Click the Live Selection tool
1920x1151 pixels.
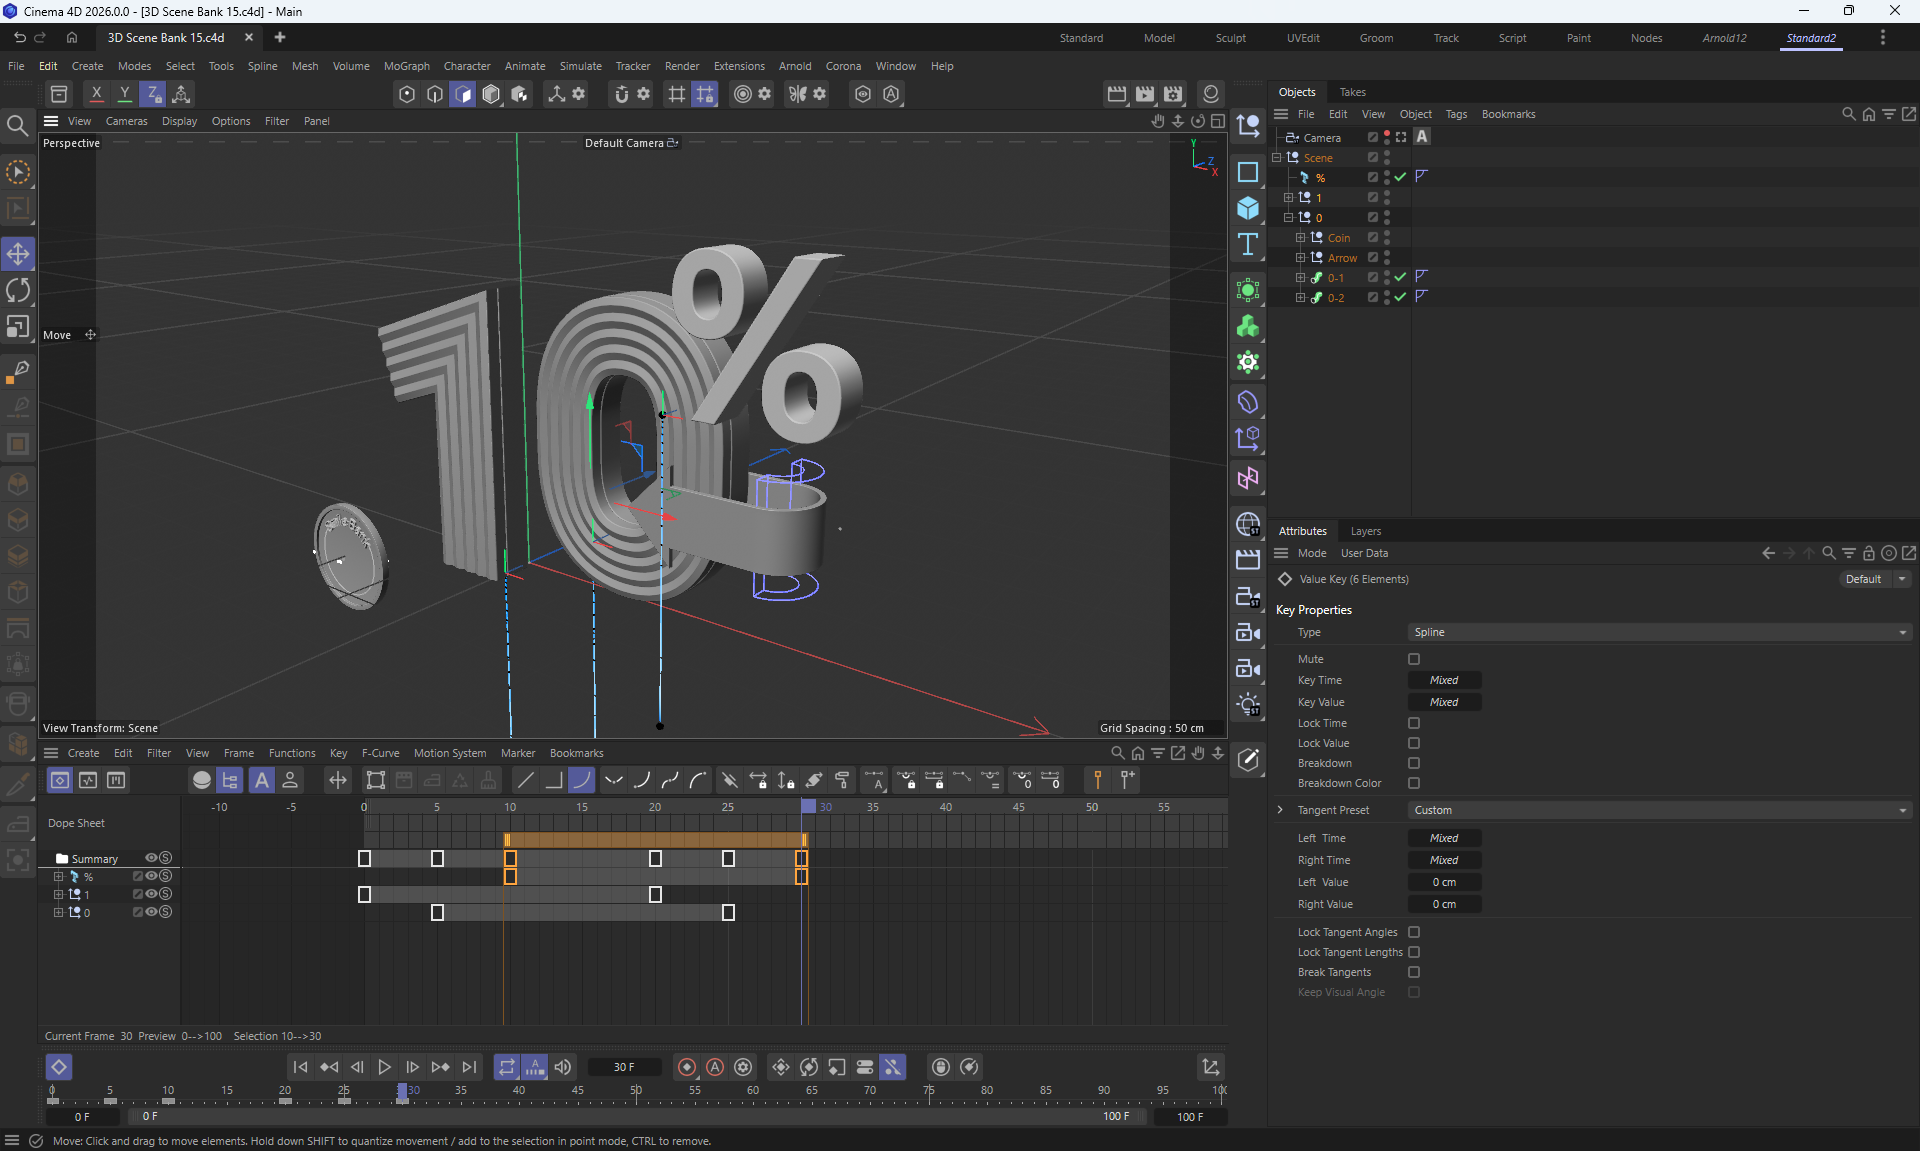pos(18,172)
